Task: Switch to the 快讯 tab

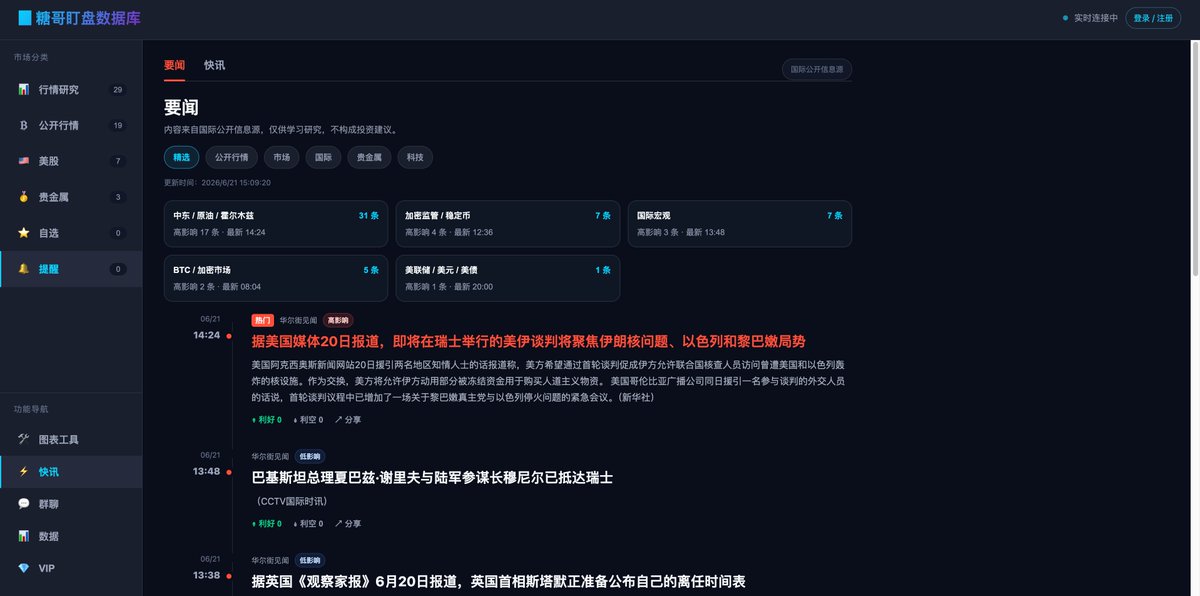Action: (214, 65)
